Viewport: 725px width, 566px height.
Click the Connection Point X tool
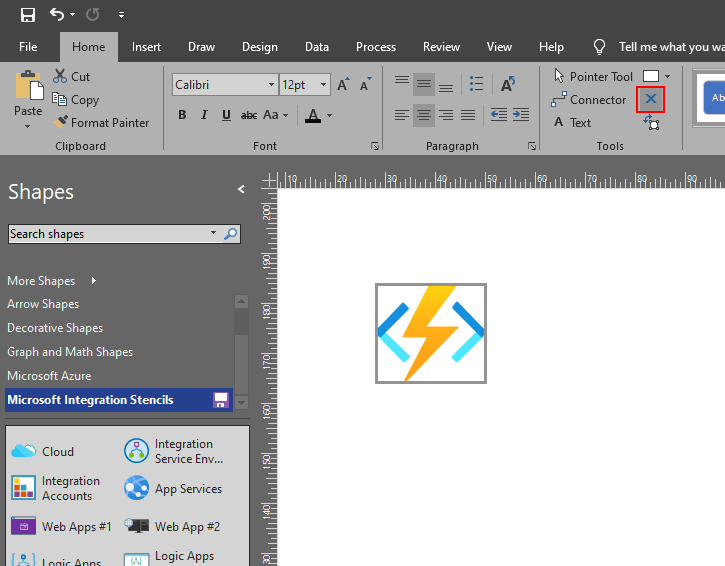(x=651, y=99)
